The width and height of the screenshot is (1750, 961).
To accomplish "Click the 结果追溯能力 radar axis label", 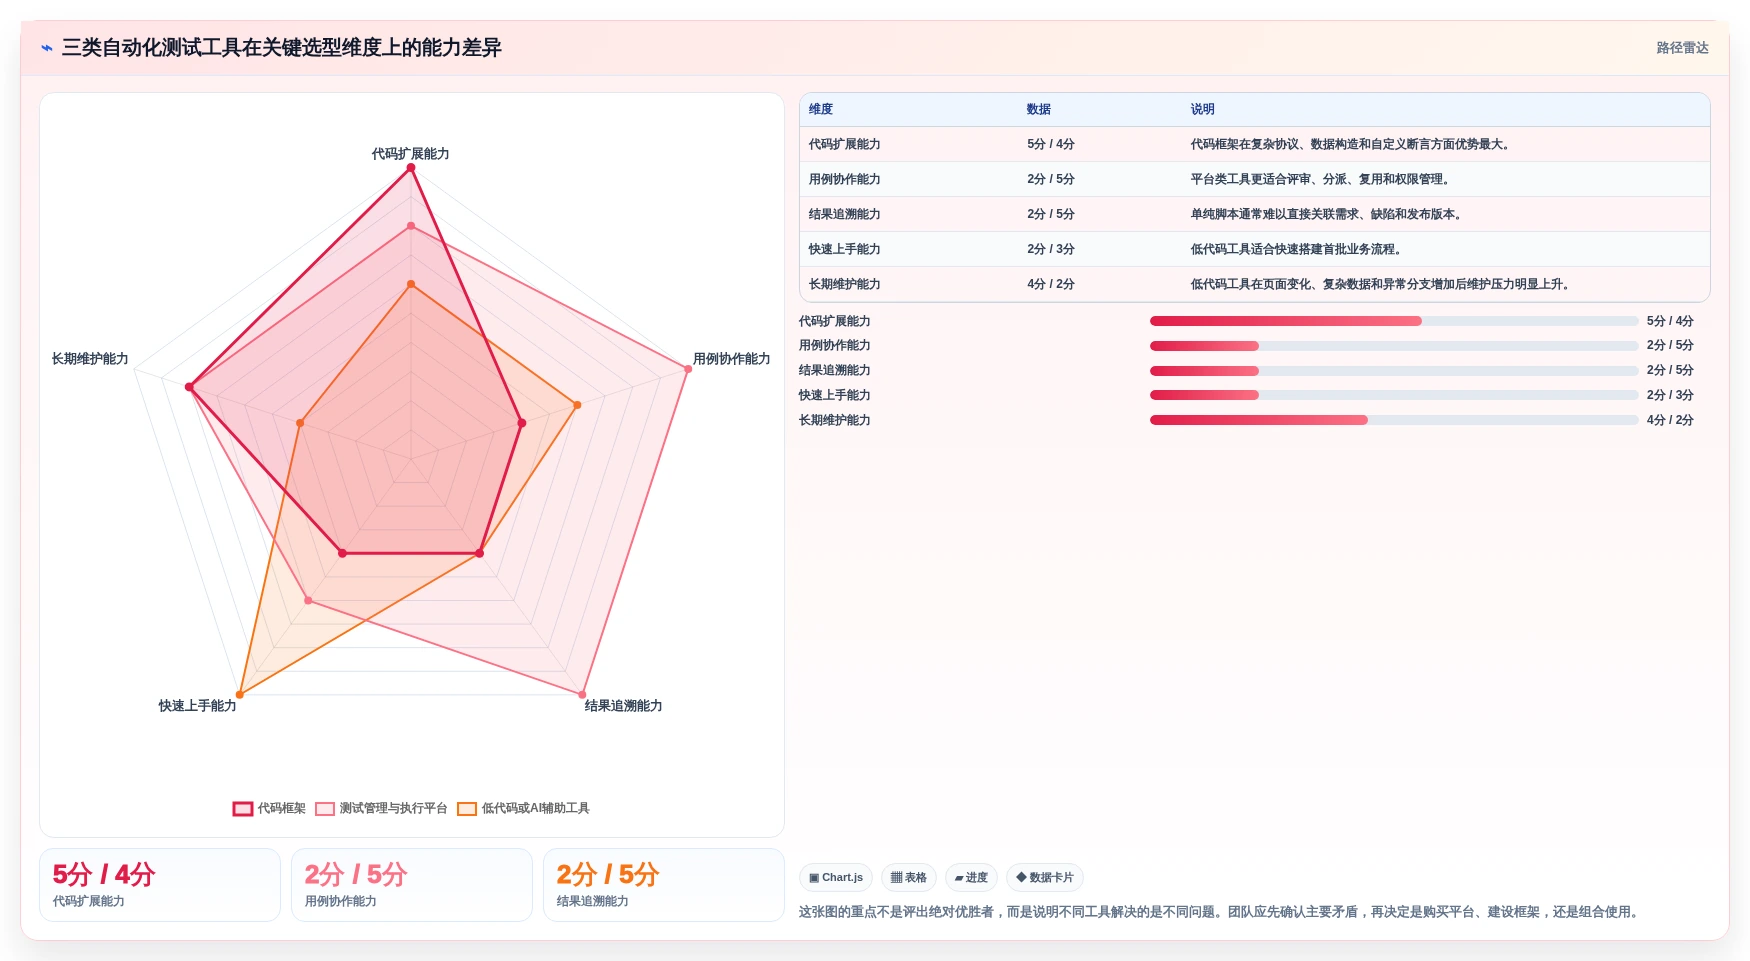I will pyautogui.click(x=624, y=706).
